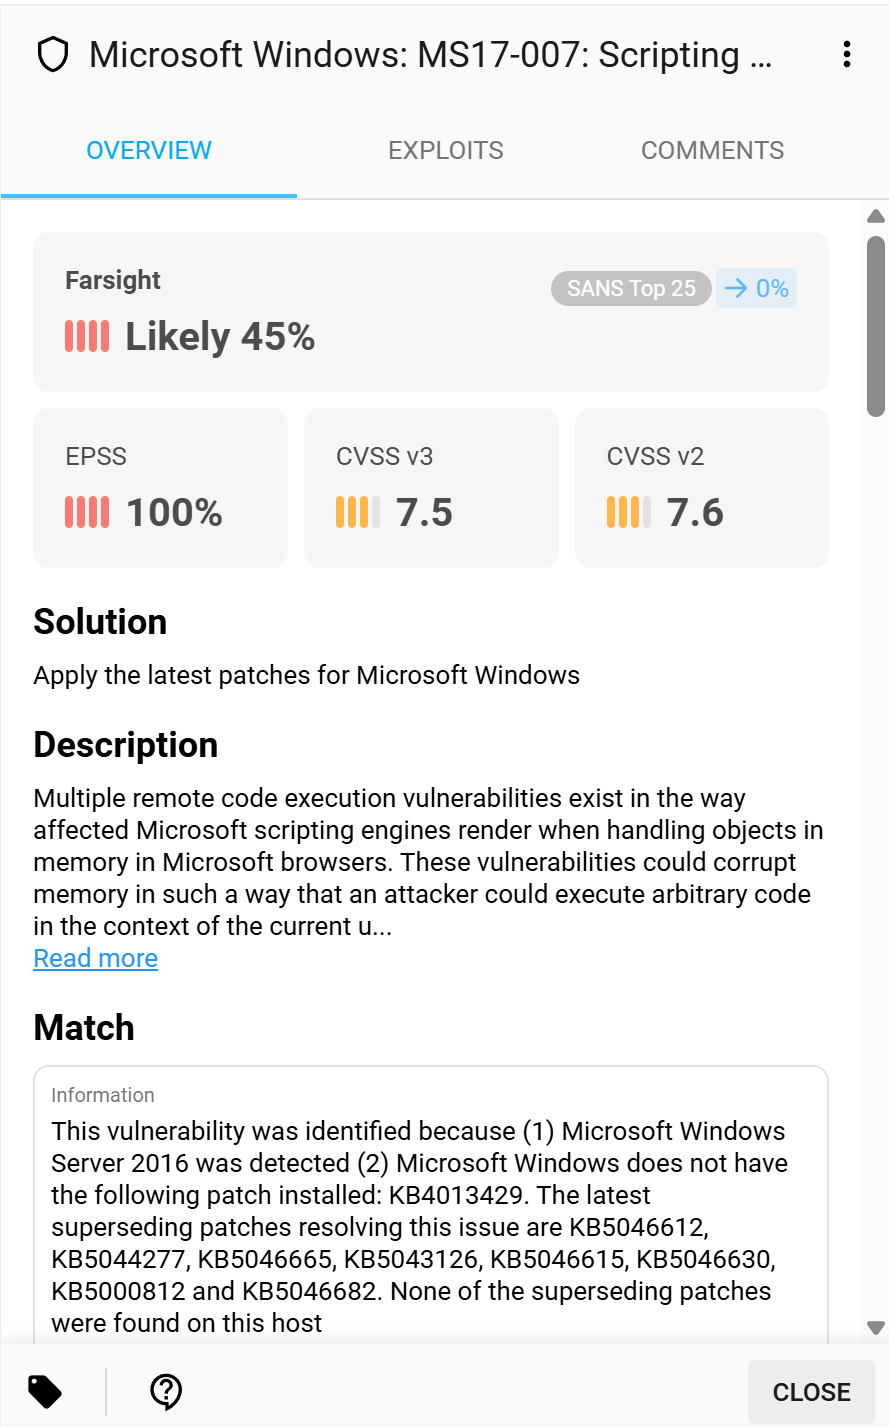Click inside the Match Information text box

(430, 1220)
